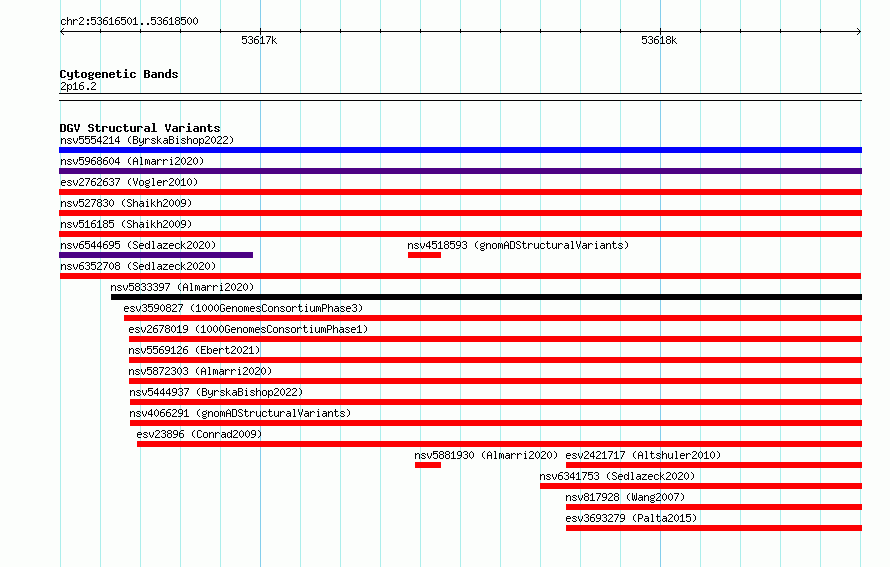
Task: Click nsv4066291 (gnomADStructuralVariants) label
Action: [x=240, y=413]
